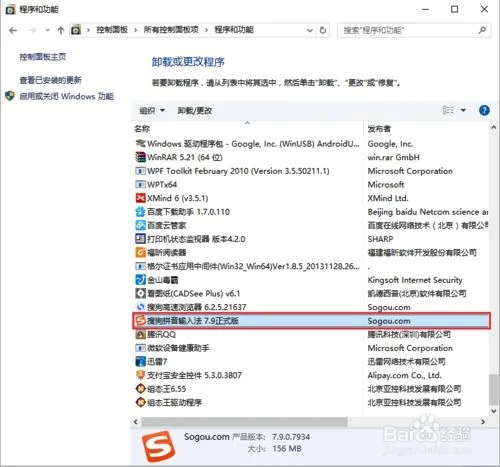Expand the chevron before 控制面板 breadcrumb
500x467 pixels.
click(x=88, y=30)
